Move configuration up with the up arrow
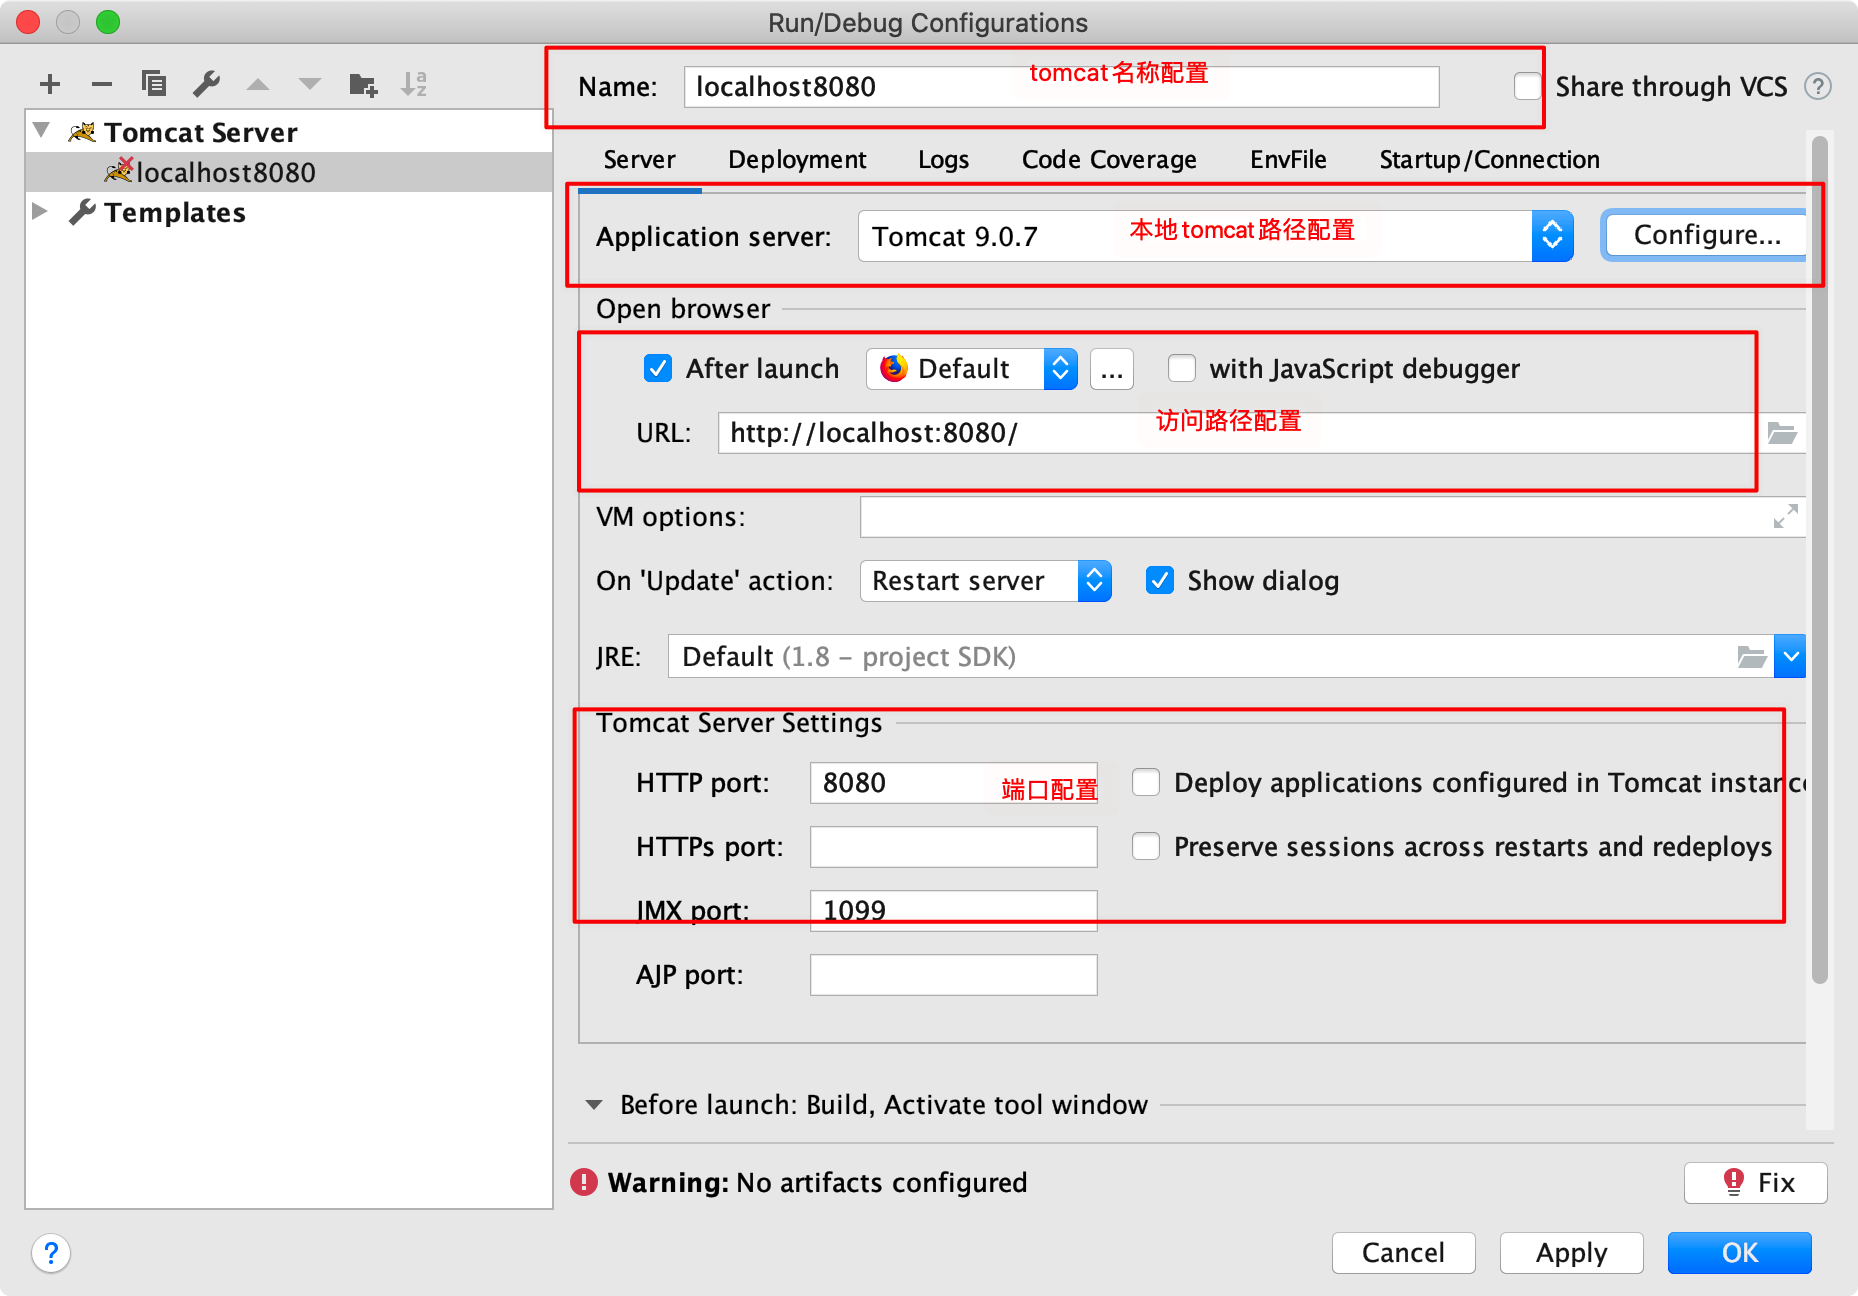 258,84
